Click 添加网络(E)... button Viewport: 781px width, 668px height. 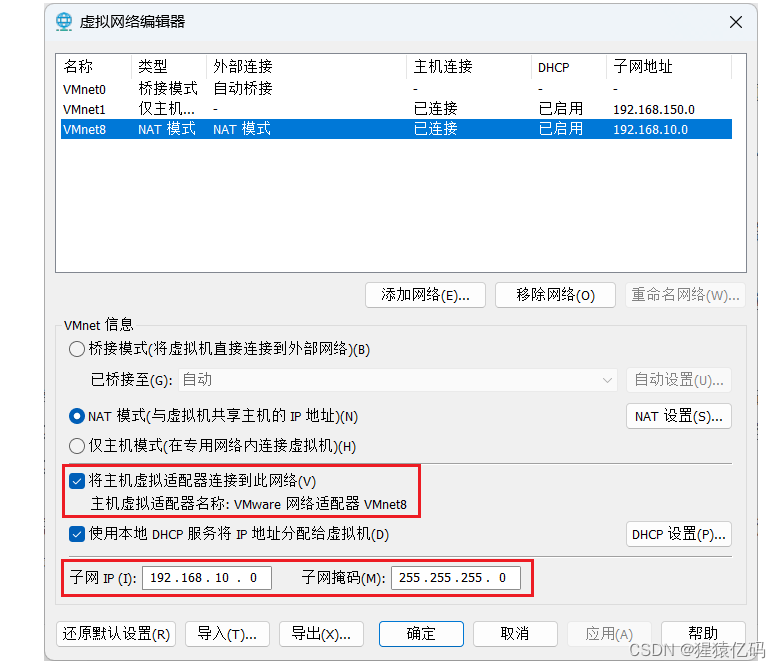coord(425,295)
